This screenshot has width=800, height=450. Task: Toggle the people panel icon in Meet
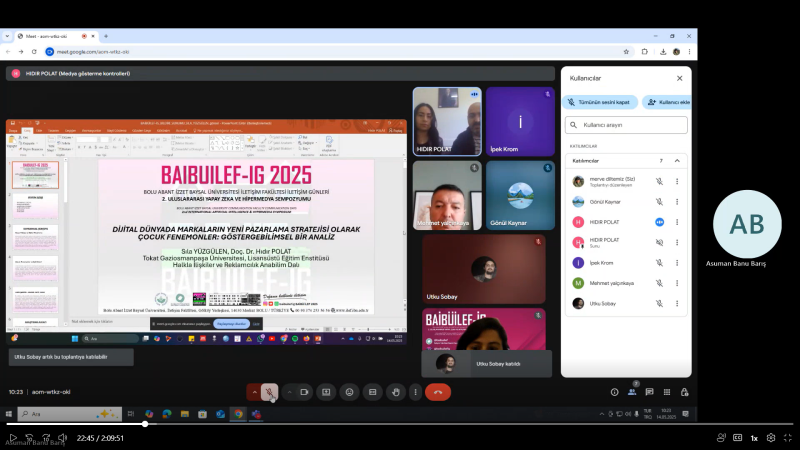[x=632, y=392]
